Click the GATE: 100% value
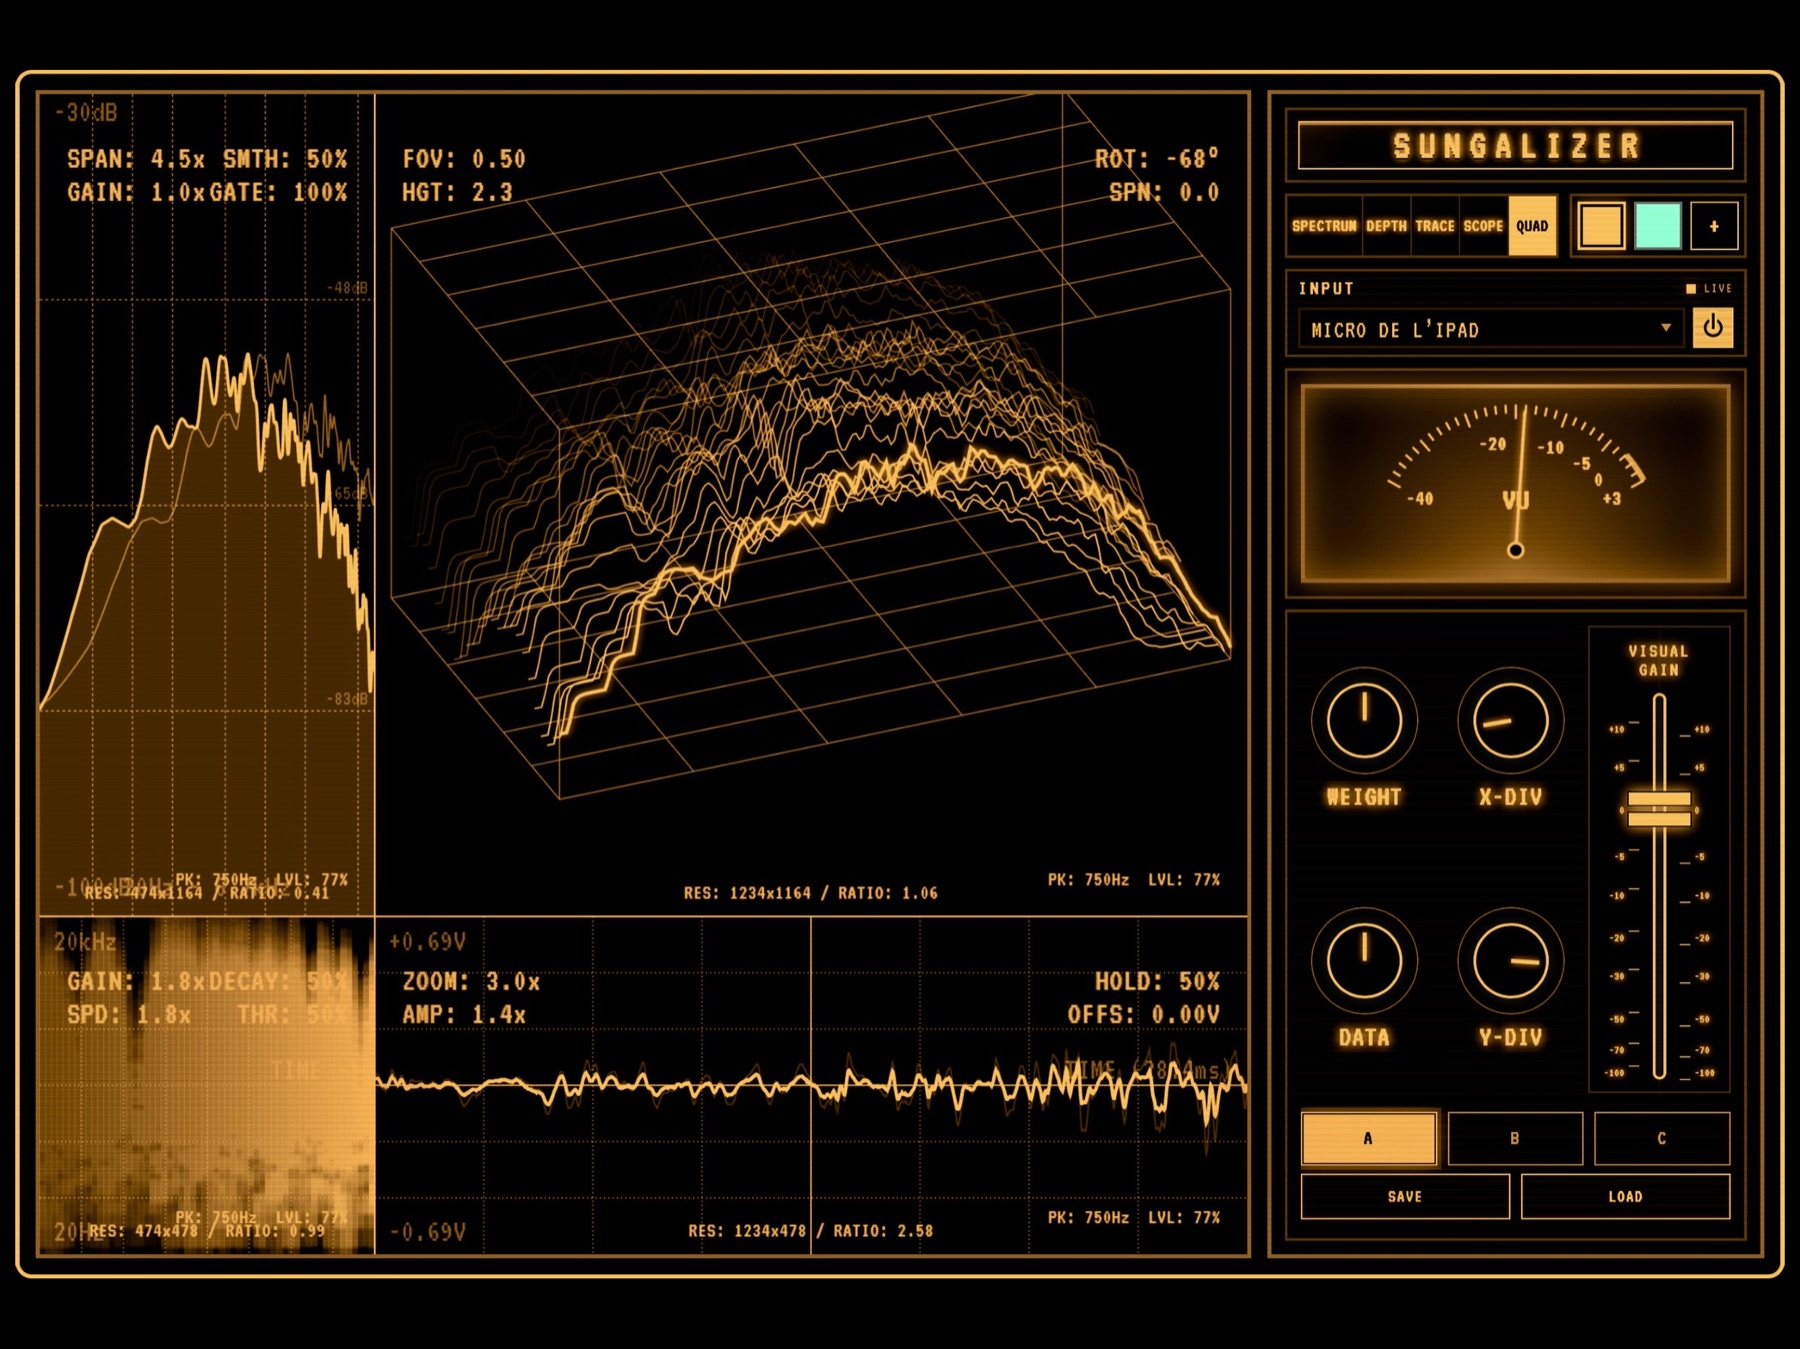This screenshot has width=1800, height=1349. 279,192
